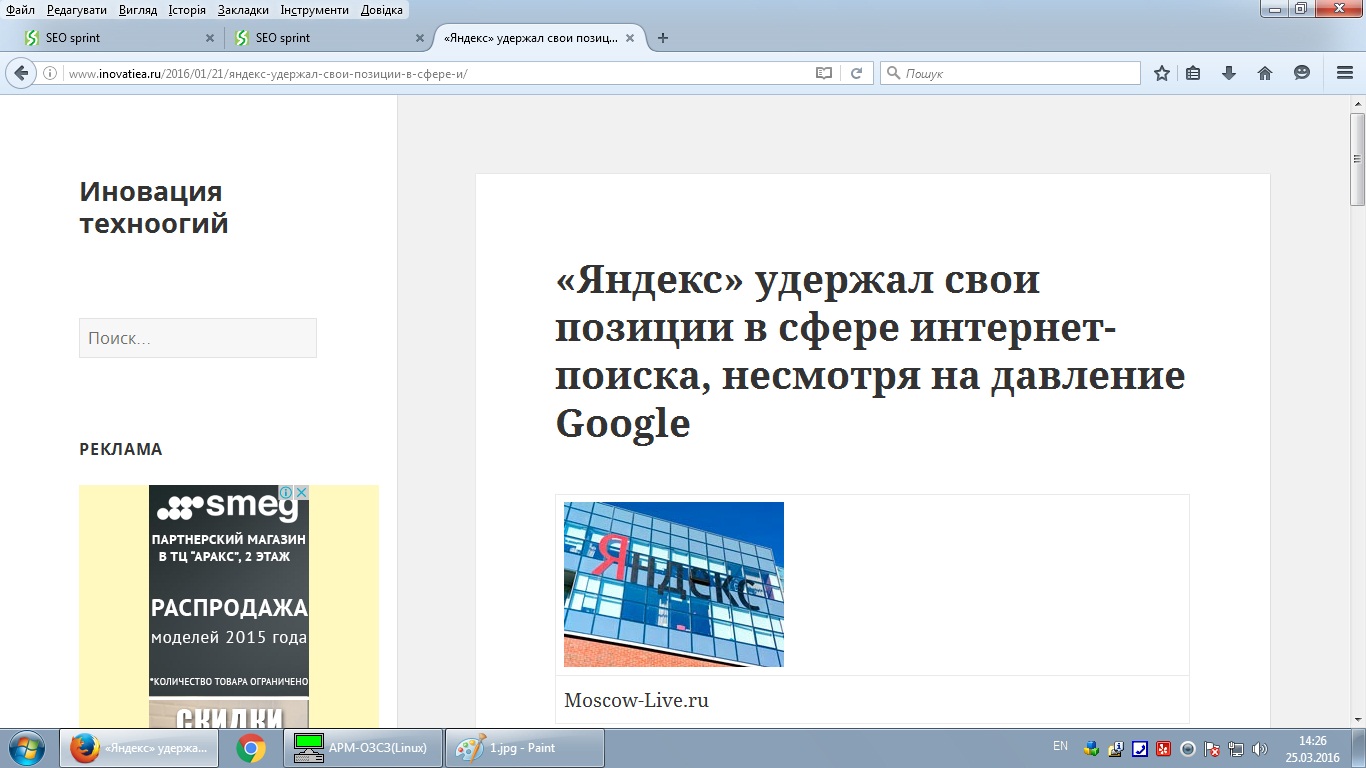The width and height of the screenshot is (1366, 768).
Task: Open the Довідка menu
Action: [x=381, y=10]
